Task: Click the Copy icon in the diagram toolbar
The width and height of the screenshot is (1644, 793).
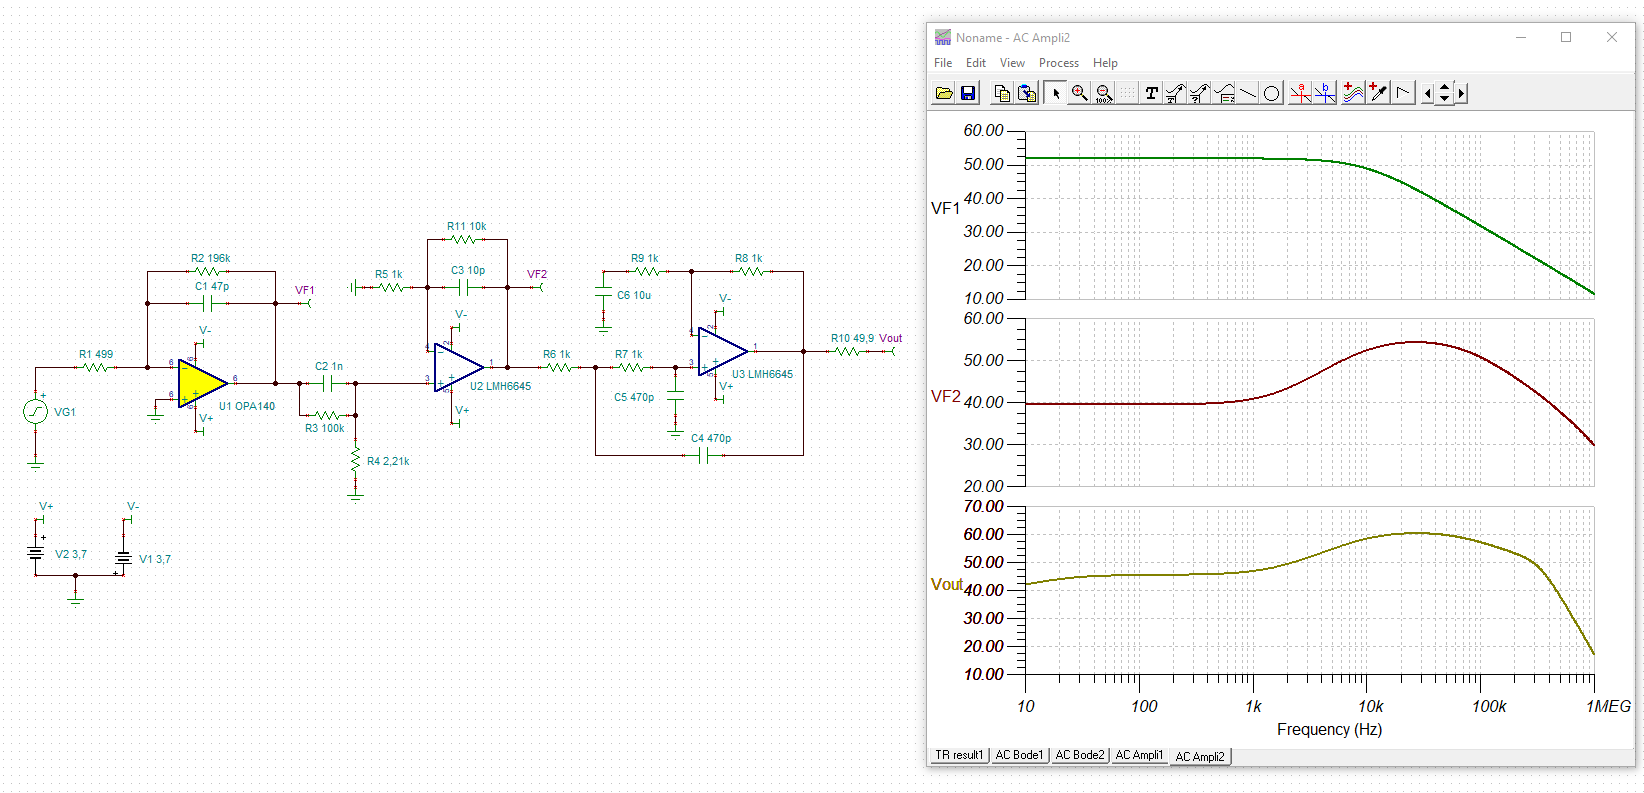Action: coord(1002,93)
